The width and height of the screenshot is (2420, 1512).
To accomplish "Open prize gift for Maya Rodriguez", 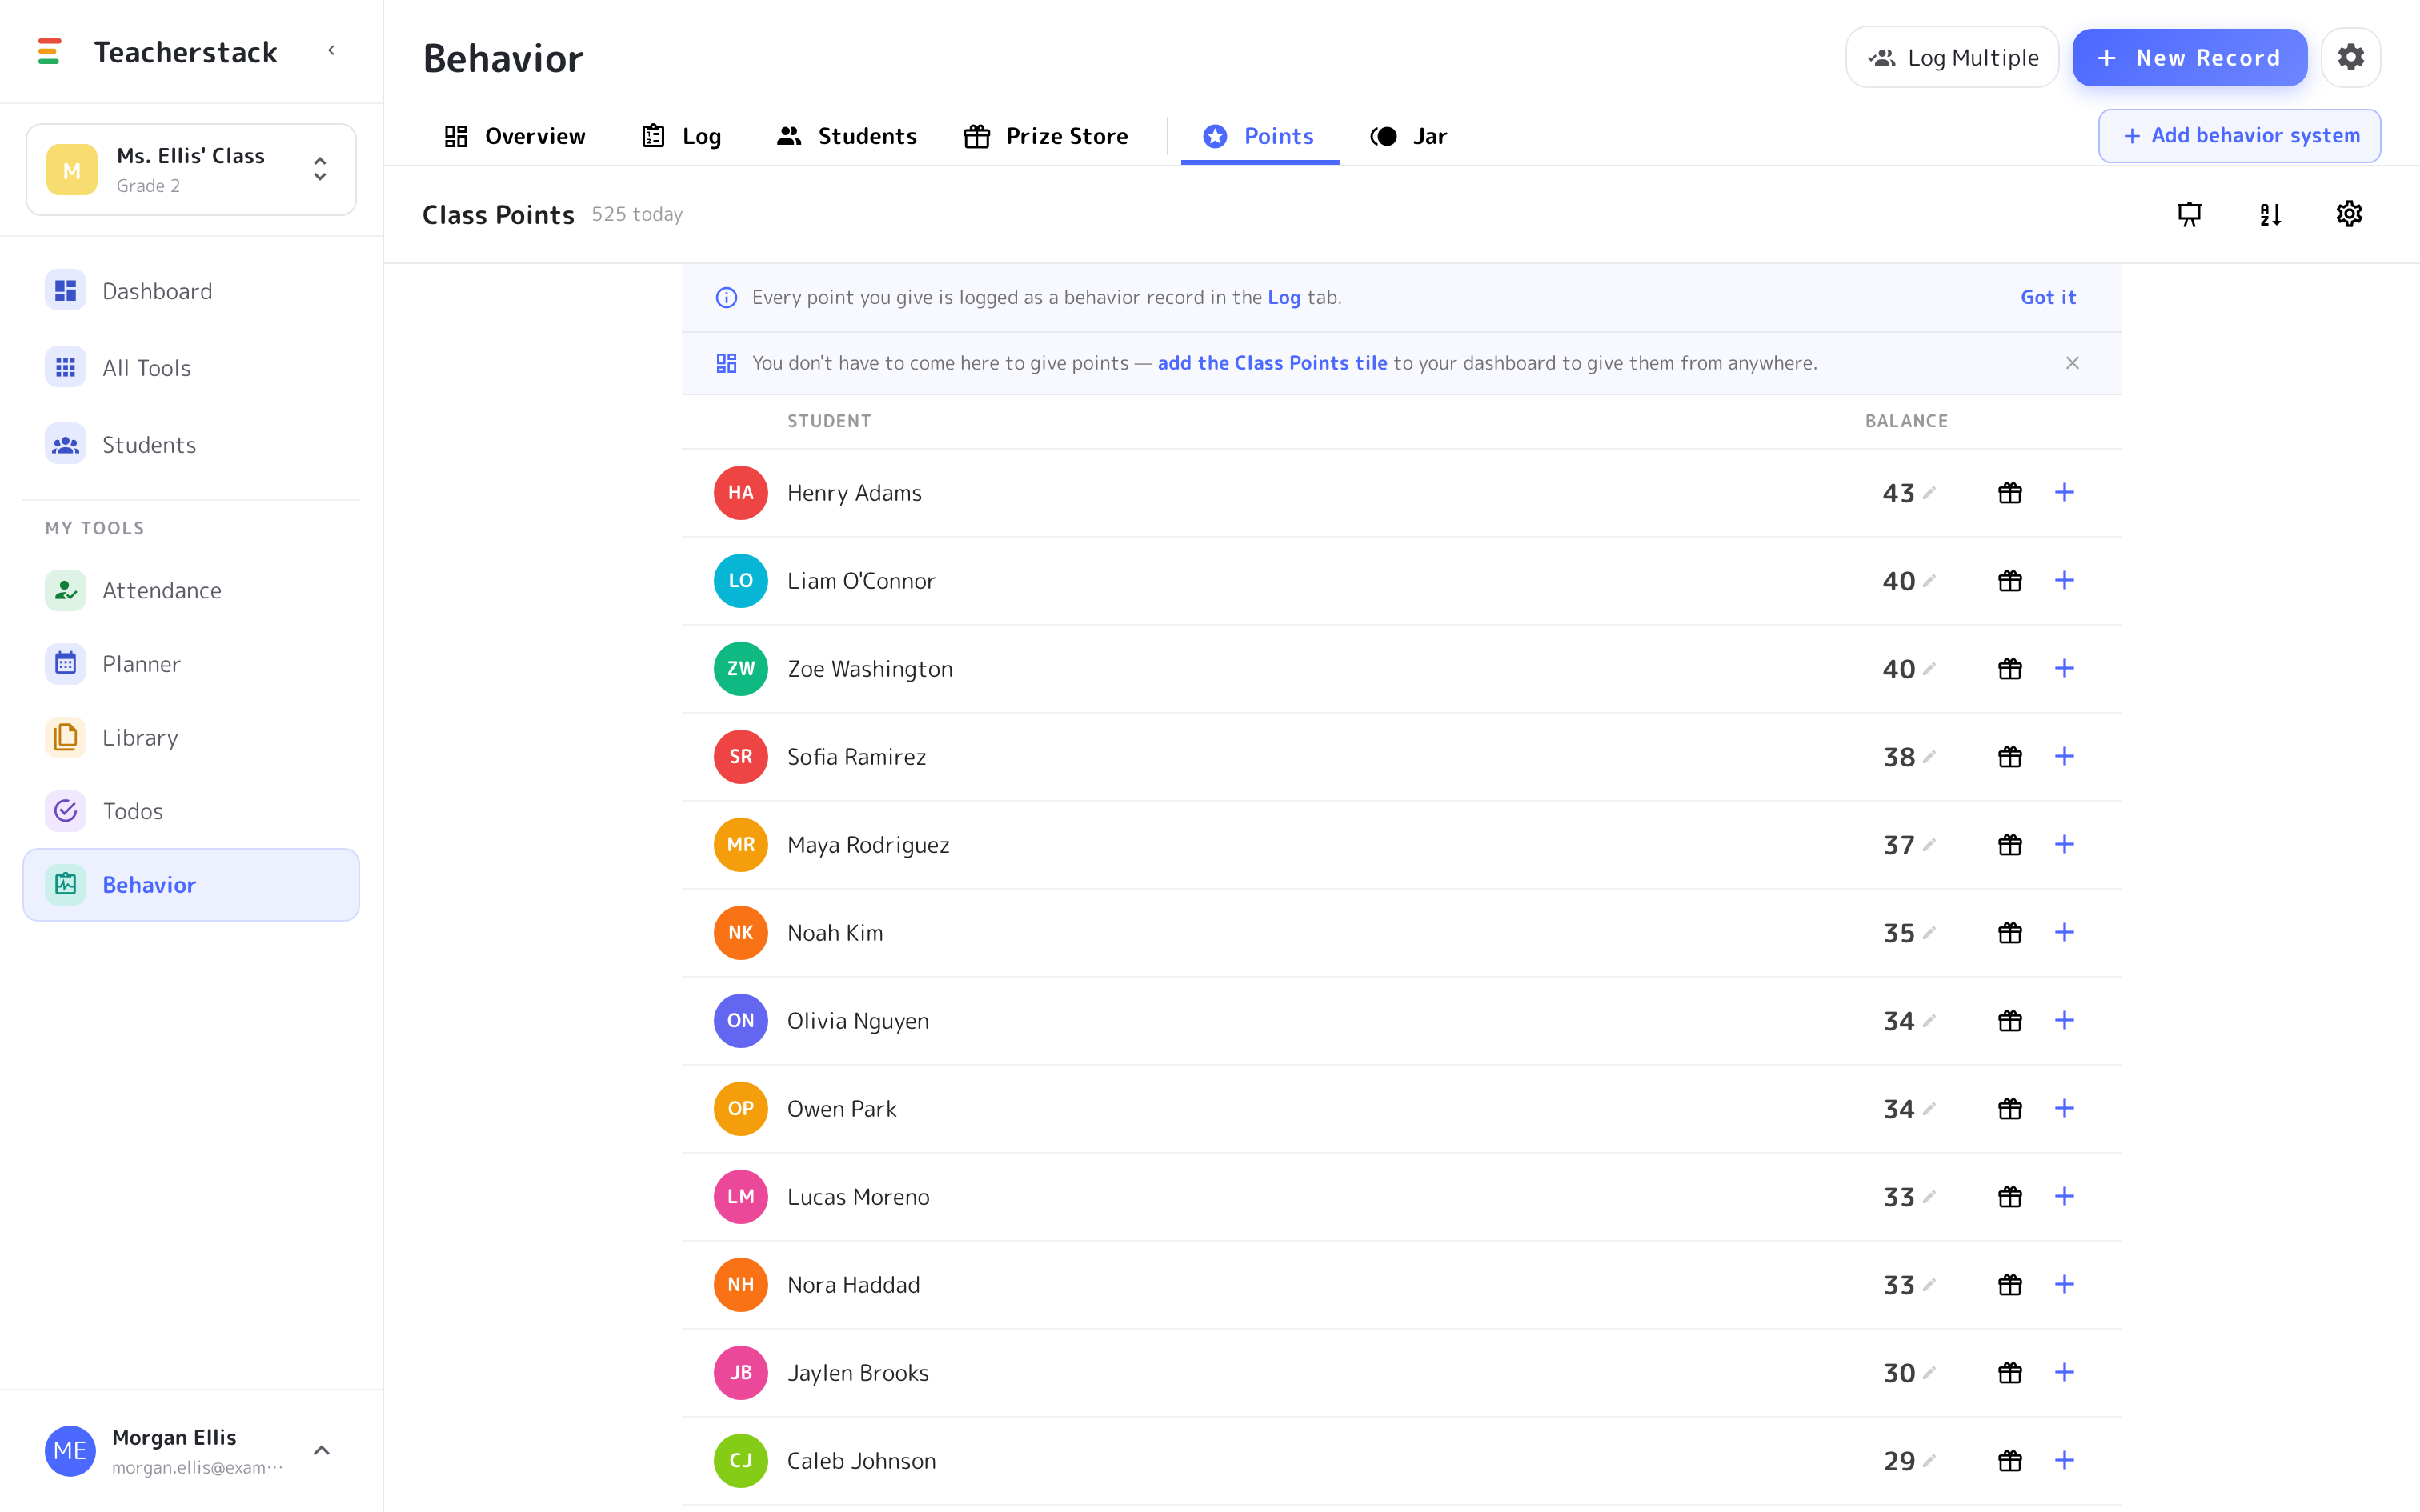I will point(2010,845).
